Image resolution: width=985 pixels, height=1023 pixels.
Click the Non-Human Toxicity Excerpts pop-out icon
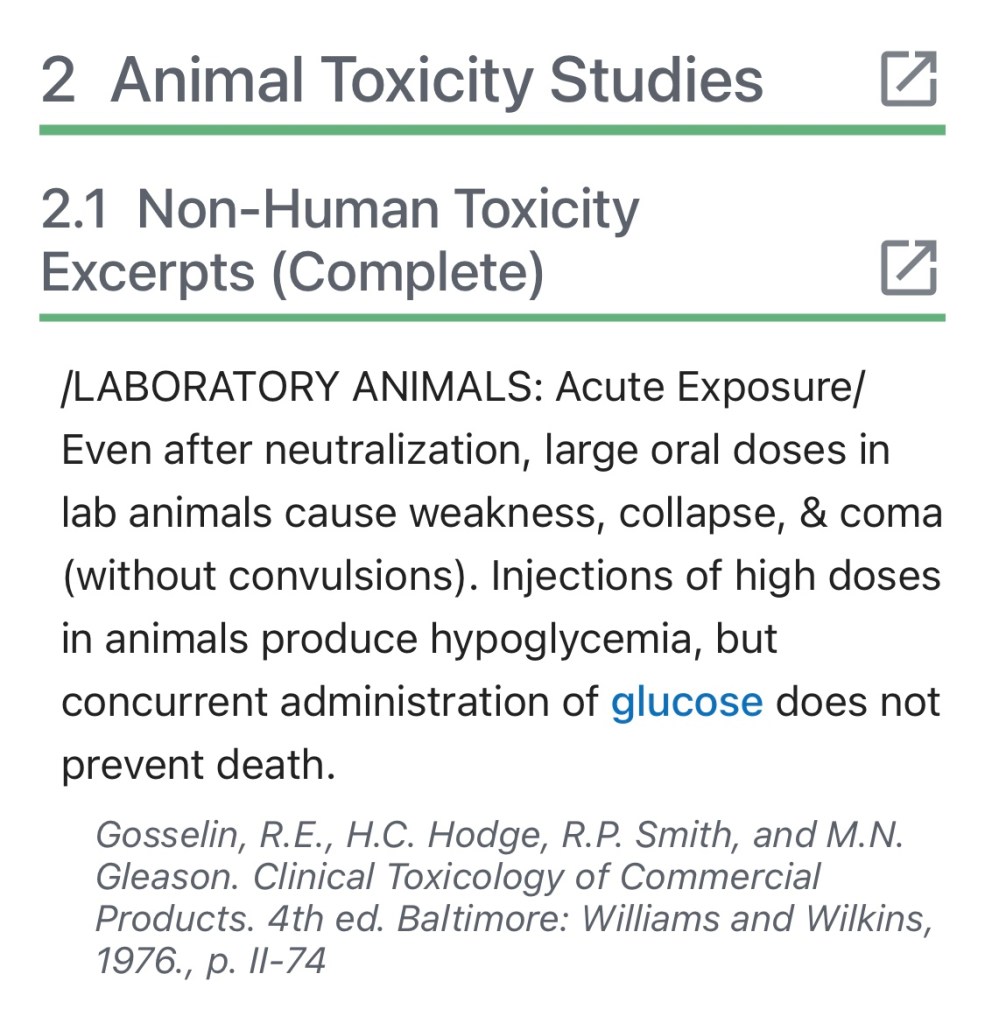click(909, 268)
